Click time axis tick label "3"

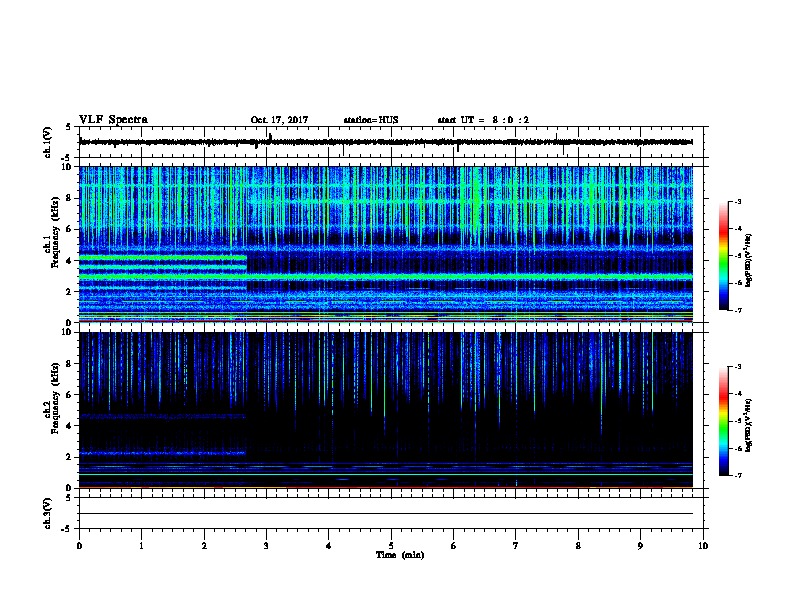coord(266,545)
